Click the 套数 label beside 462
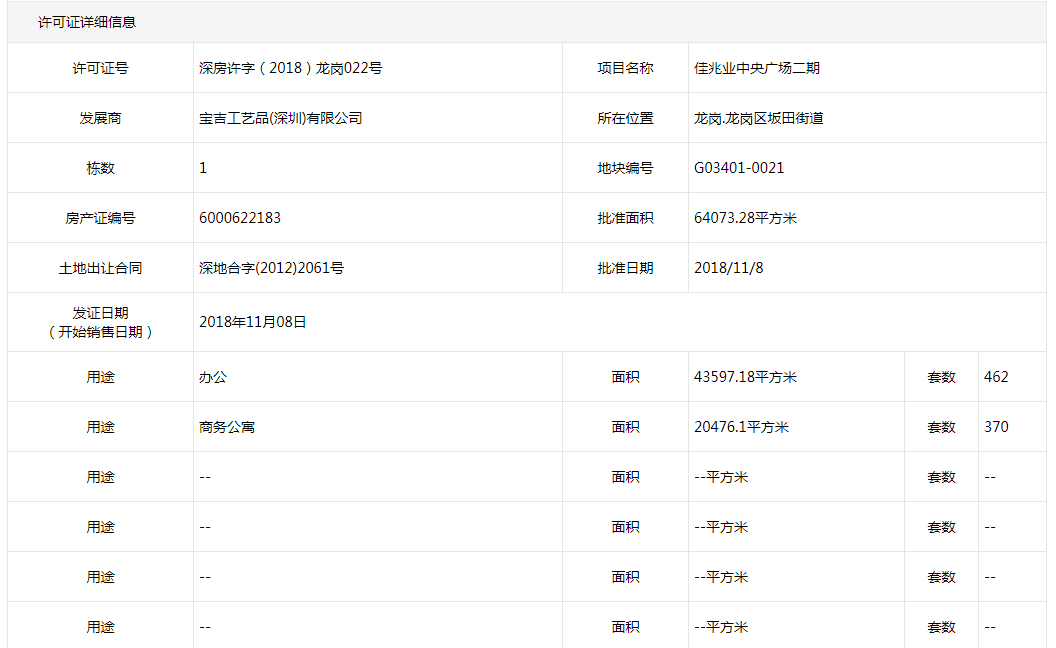 (x=942, y=377)
